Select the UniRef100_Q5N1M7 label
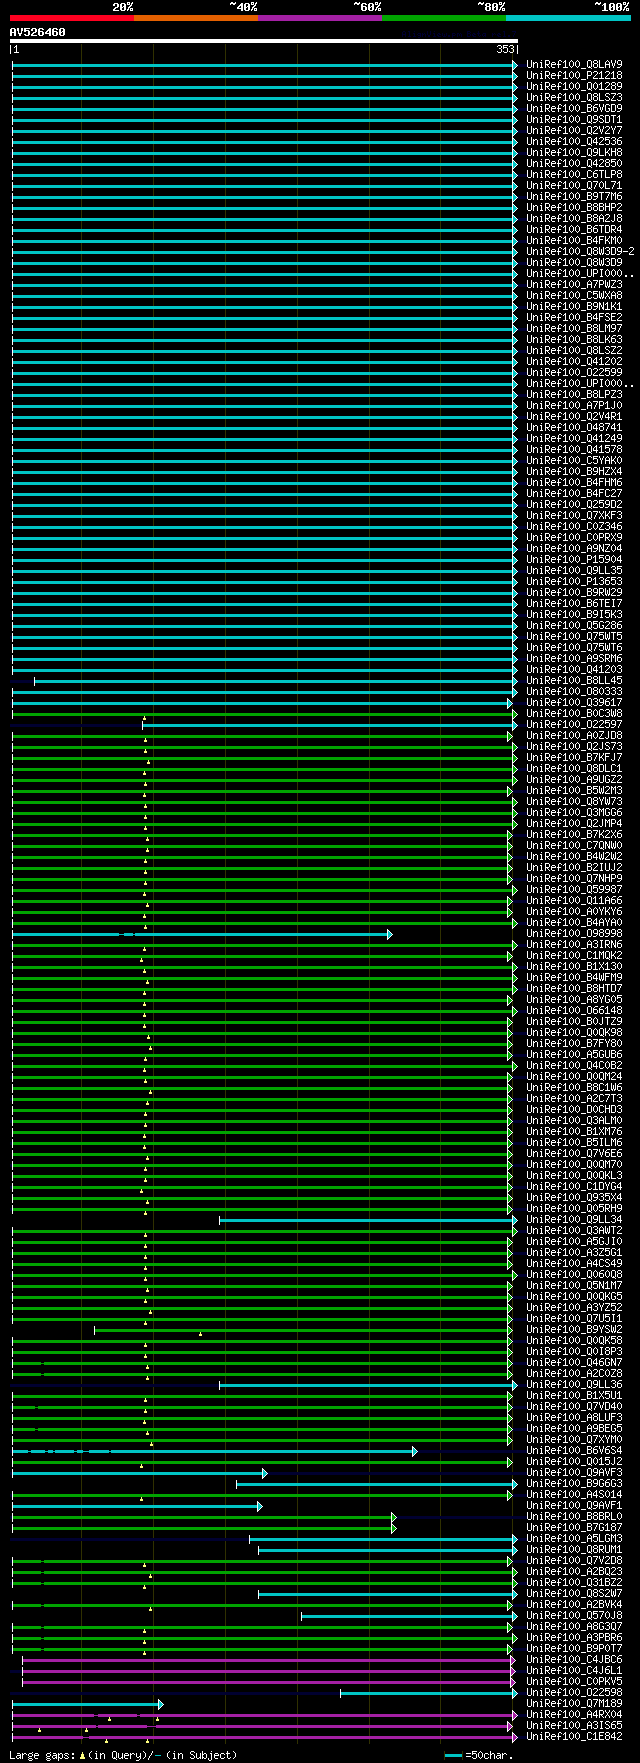Viewport: 640px width, 1763px height. tap(574, 1285)
